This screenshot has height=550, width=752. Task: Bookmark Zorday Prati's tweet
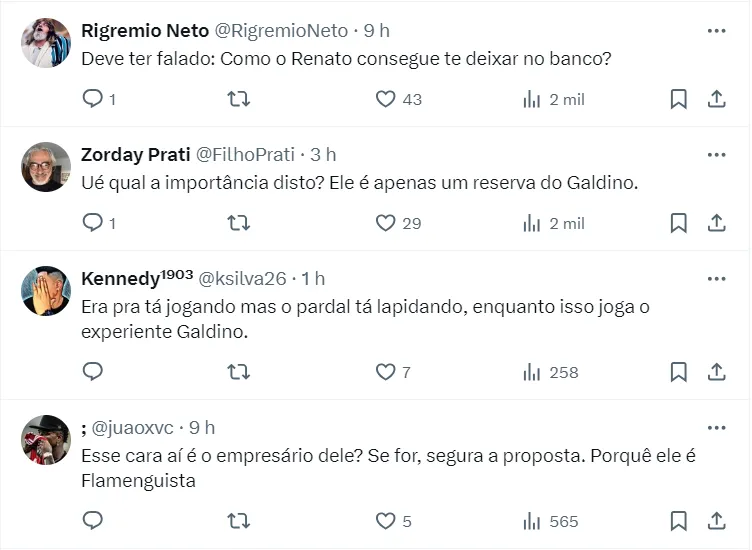tap(678, 223)
